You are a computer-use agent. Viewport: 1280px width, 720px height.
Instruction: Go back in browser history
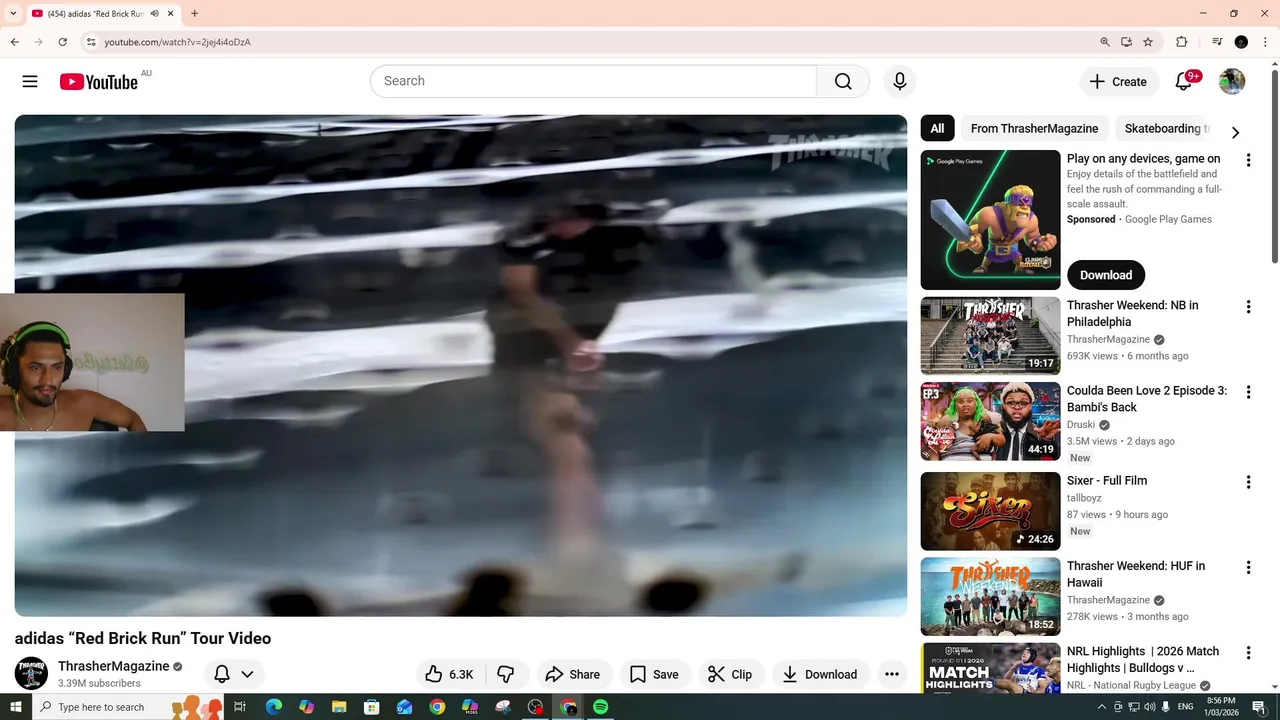(x=14, y=42)
